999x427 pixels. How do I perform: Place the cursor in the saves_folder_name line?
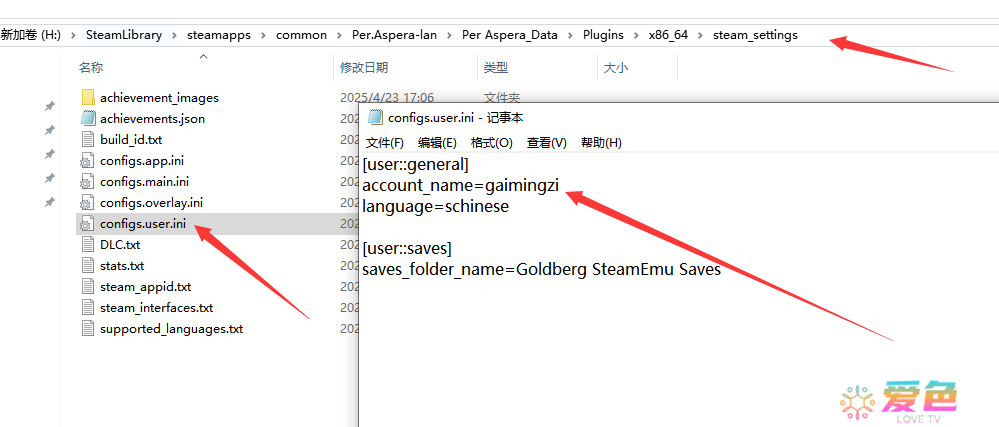[x=542, y=270]
